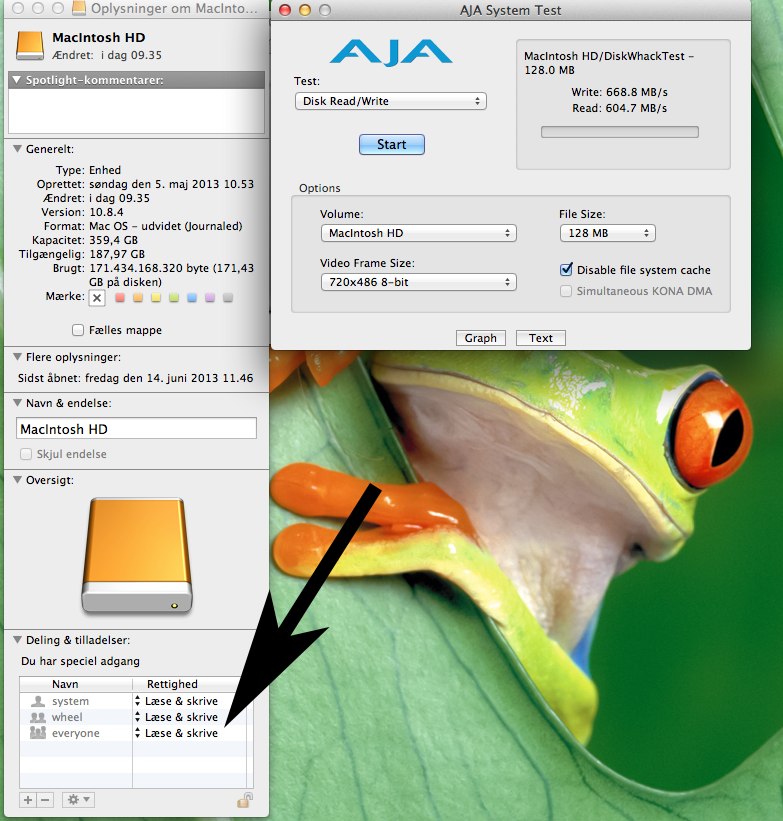Open the Test dropdown showing Disk Read/Write
The image size is (783, 821).
pos(391,101)
